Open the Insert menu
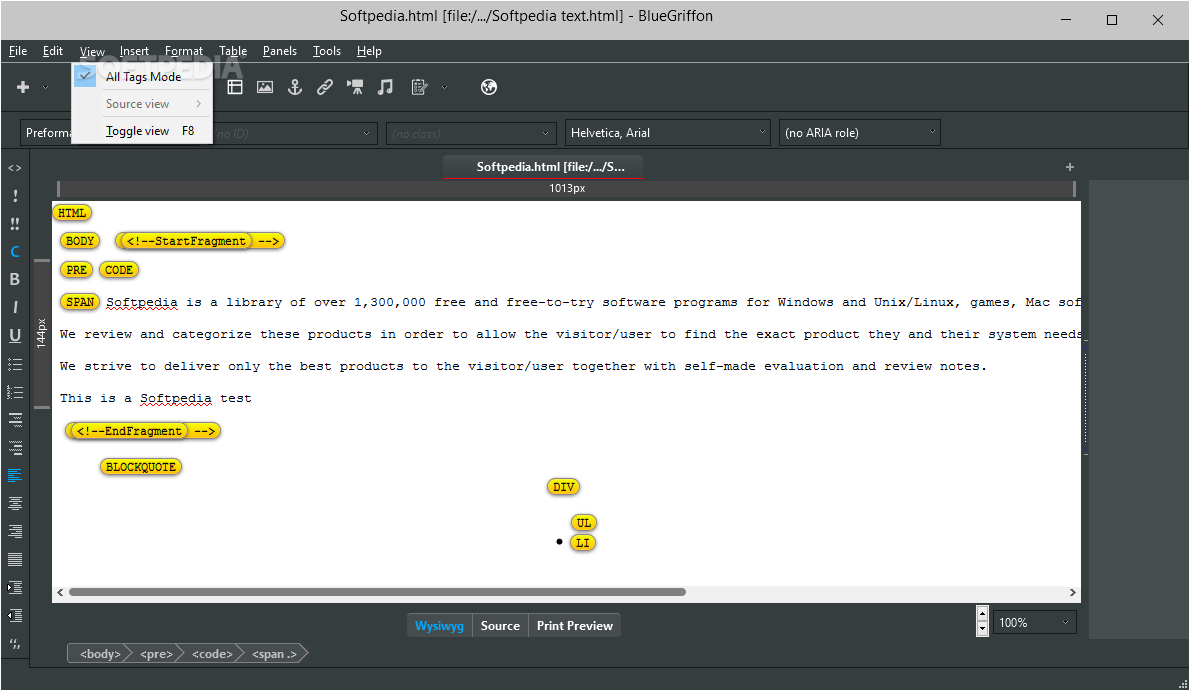The height and width of the screenshot is (691, 1190). [x=134, y=51]
